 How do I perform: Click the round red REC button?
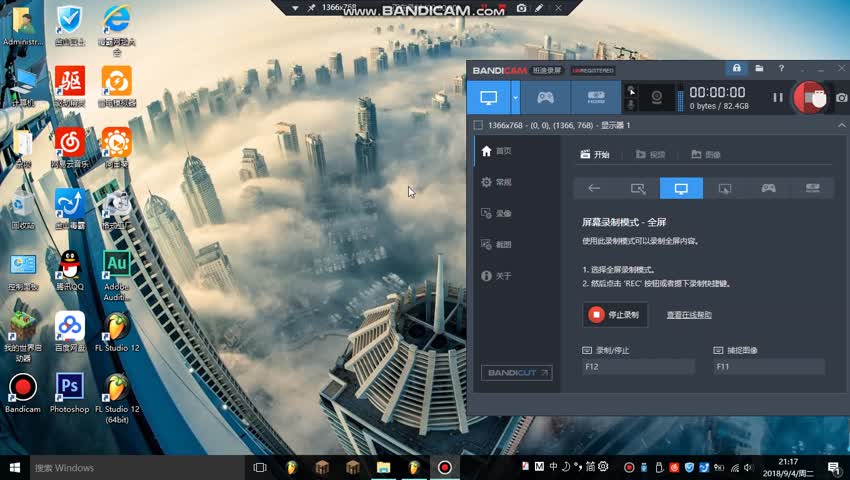click(809, 98)
